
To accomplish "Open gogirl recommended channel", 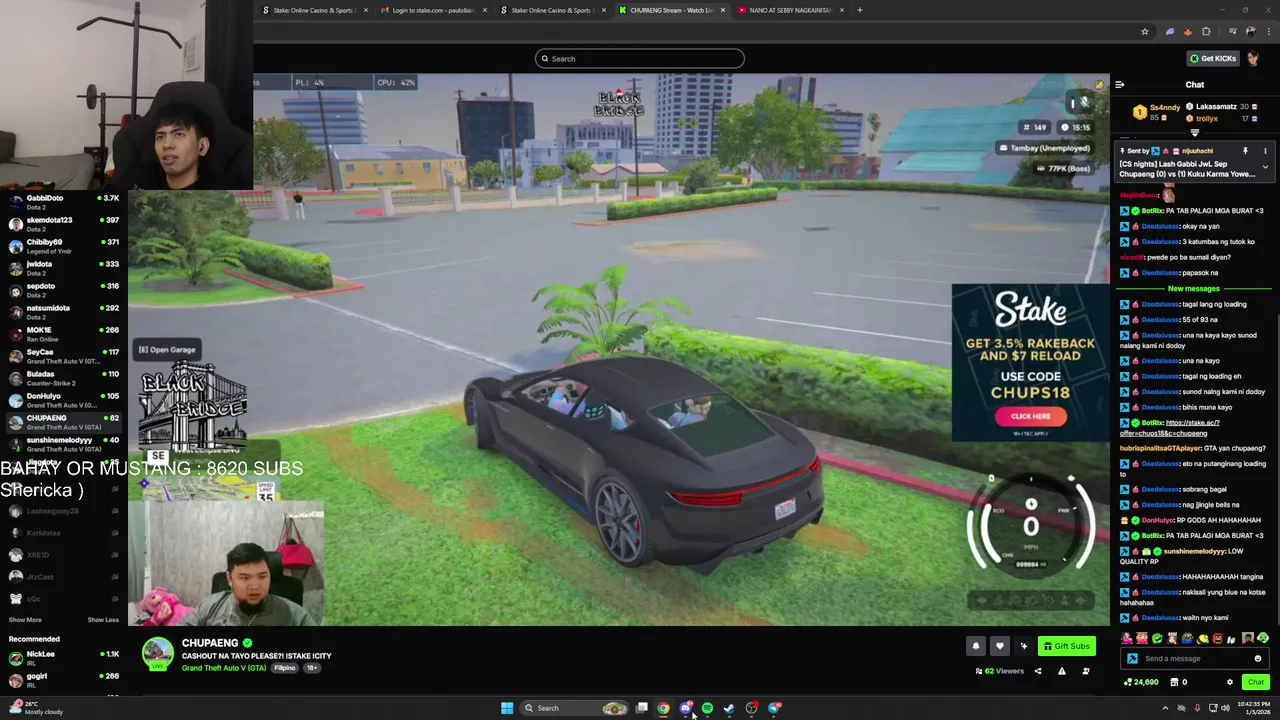I will (x=63, y=680).
